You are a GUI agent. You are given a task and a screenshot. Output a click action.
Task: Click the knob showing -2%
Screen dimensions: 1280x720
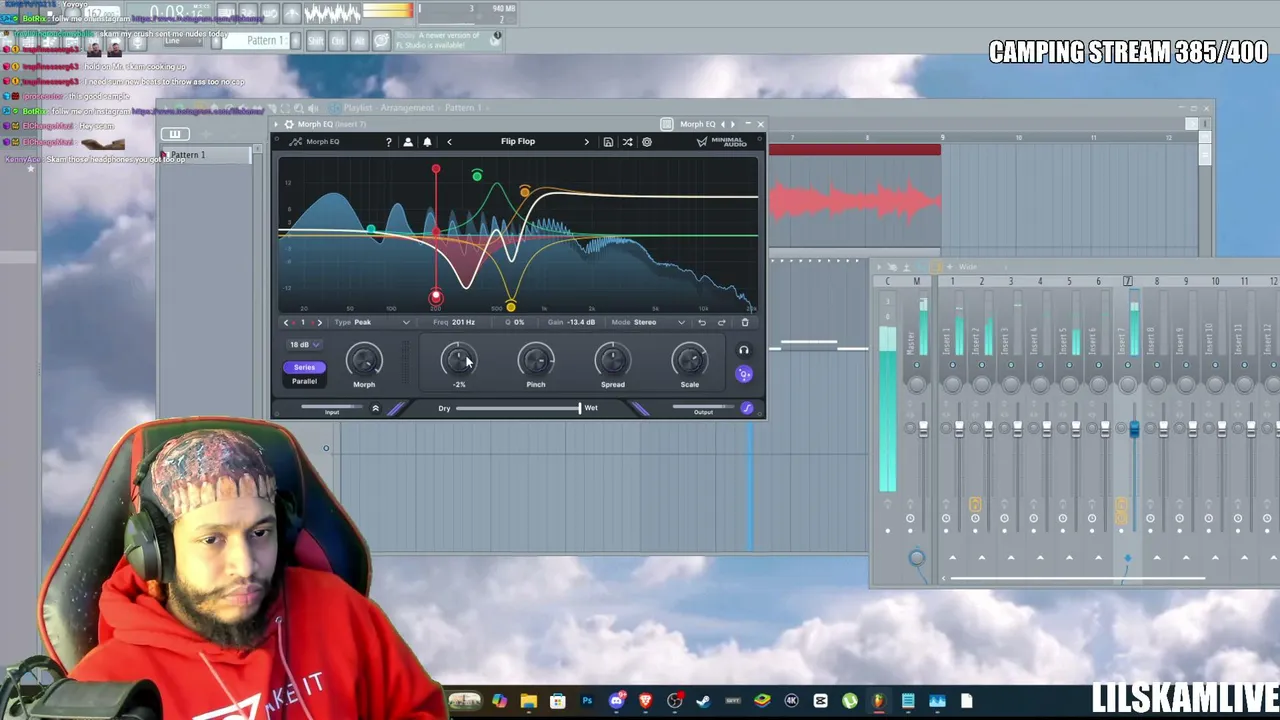click(459, 360)
